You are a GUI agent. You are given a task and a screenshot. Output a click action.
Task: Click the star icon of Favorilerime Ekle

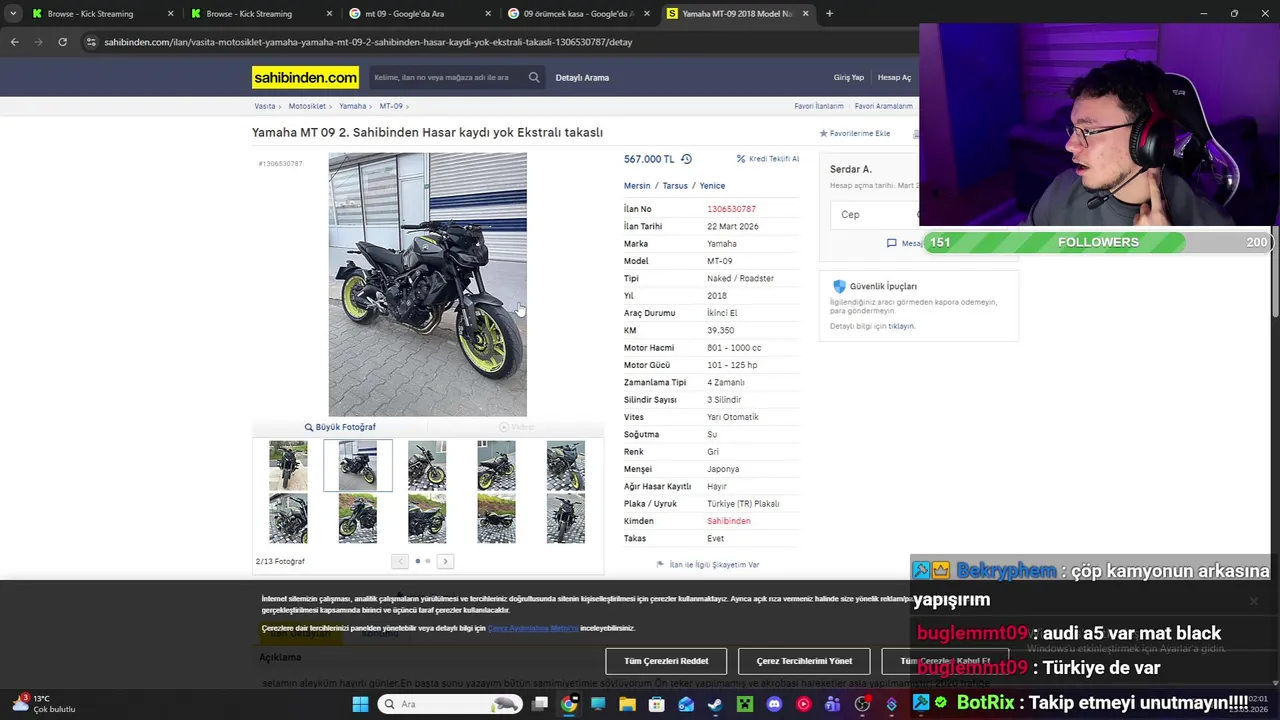824,133
